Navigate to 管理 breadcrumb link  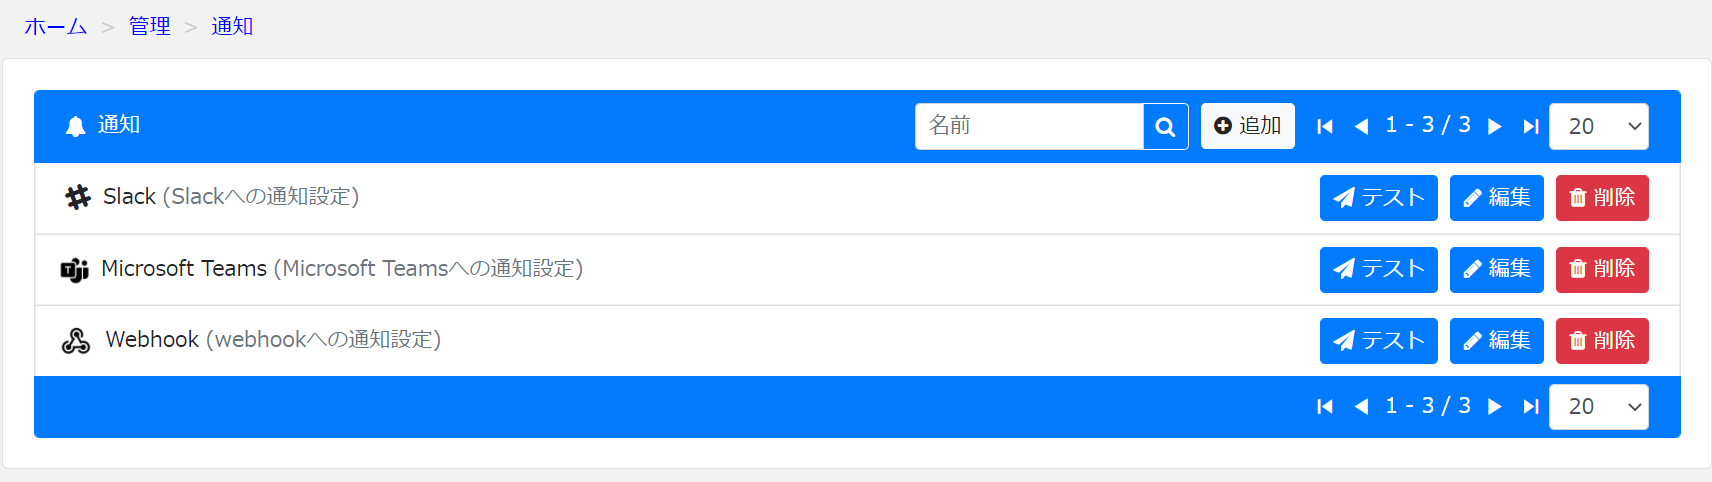(150, 26)
